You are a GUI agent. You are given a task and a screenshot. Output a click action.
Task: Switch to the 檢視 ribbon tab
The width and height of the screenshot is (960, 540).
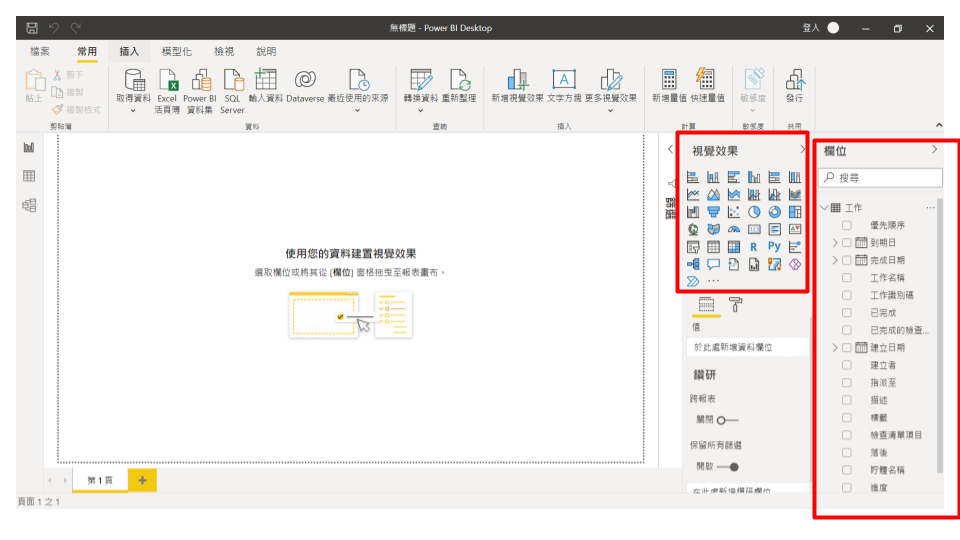(223, 51)
